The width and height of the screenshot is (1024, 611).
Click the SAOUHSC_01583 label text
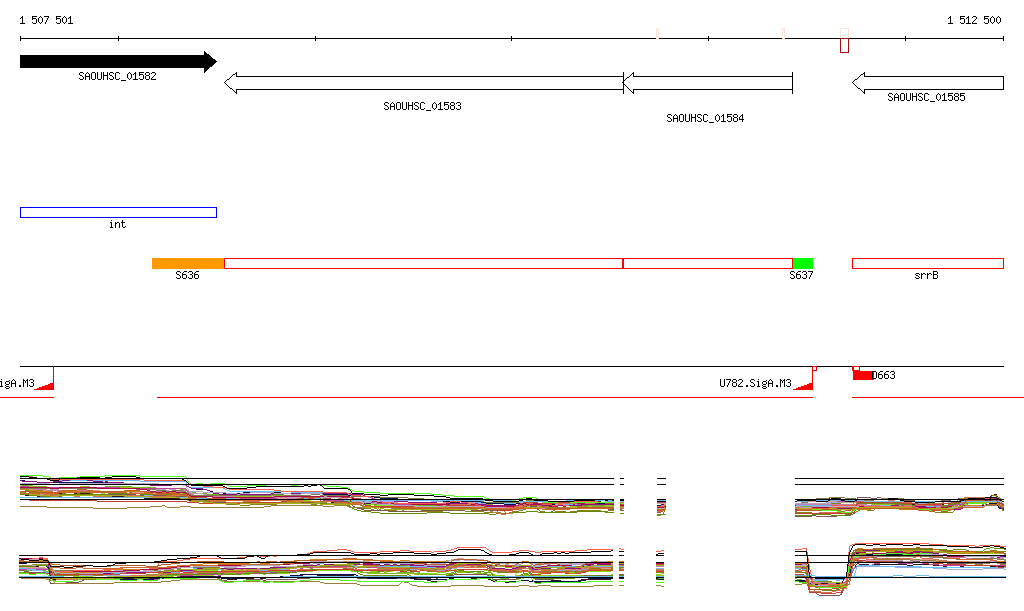point(423,106)
